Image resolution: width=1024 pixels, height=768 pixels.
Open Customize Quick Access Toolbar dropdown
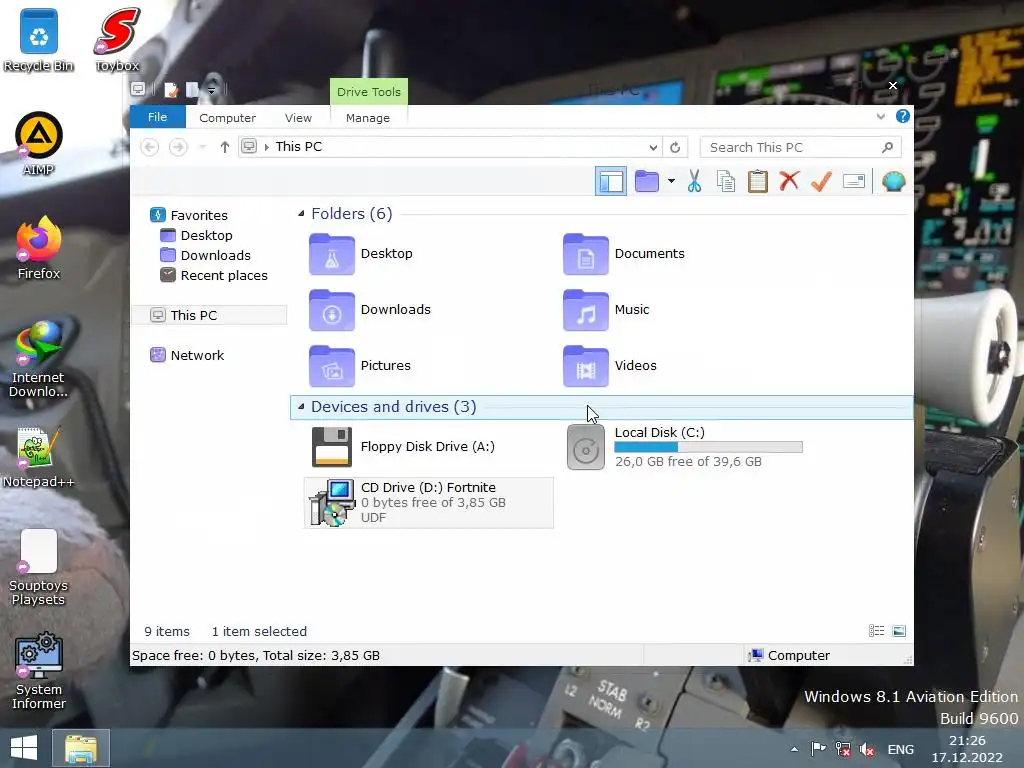tap(212, 89)
